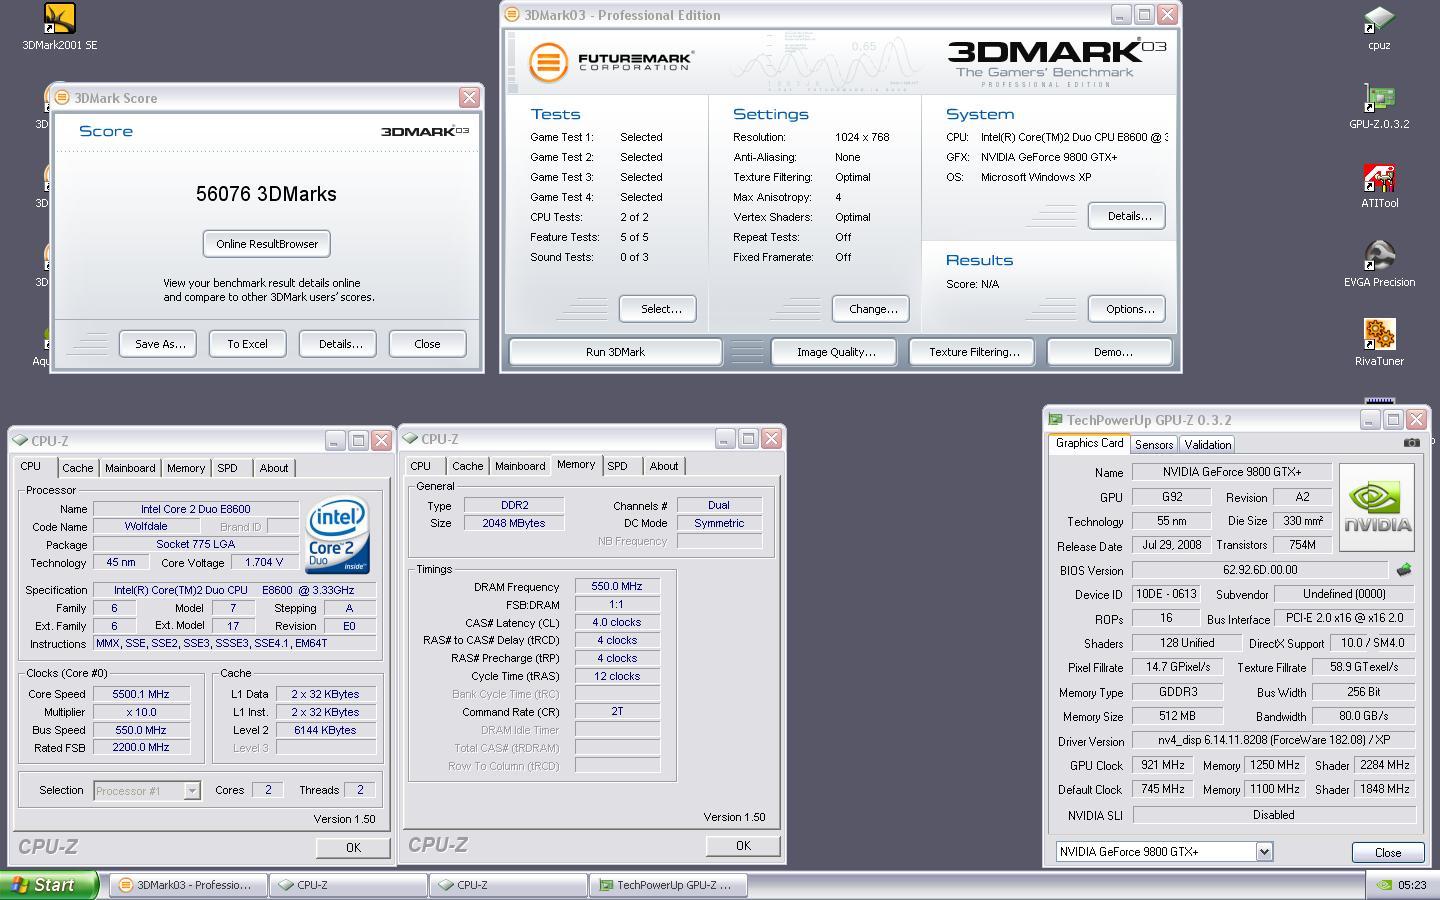Launch EVGA Precision desktop shortcut
Image resolution: width=1440 pixels, height=900 pixels.
click(1379, 265)
